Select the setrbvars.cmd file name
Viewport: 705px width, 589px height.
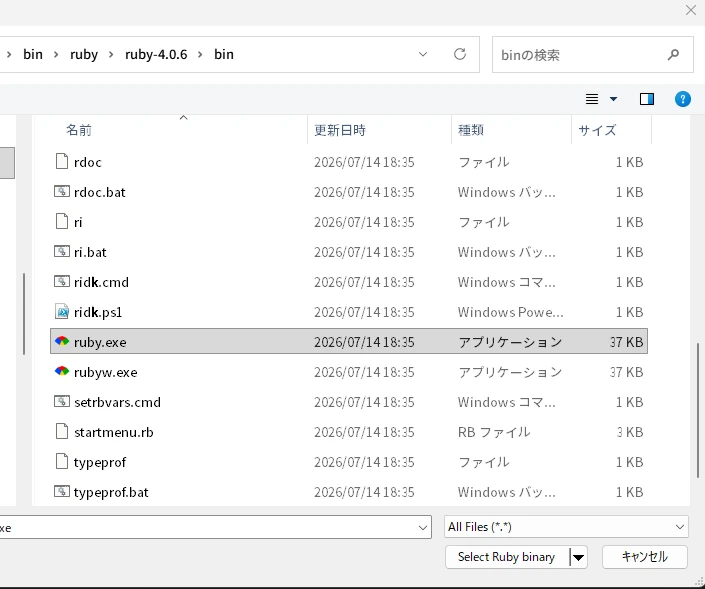117,402
